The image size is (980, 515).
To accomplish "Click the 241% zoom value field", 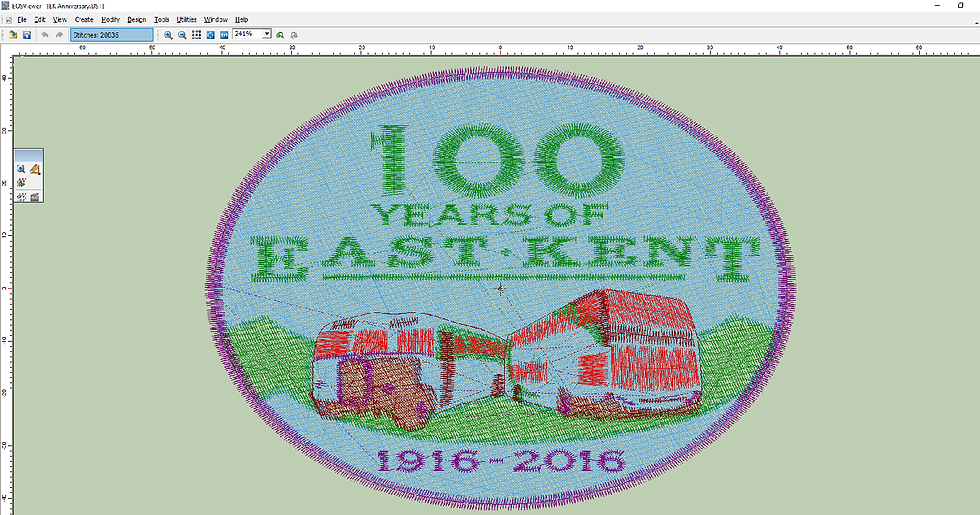I will click(x=248, y=34).
